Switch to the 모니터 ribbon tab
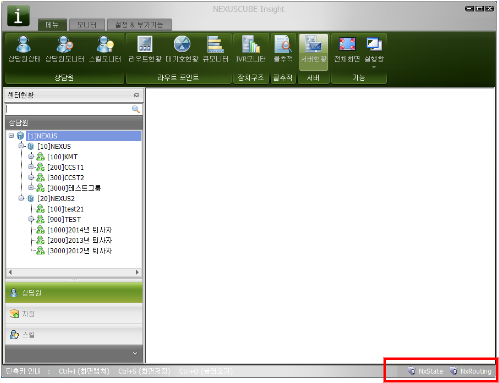This screenshot has width=499, height=383. point(87,25)
